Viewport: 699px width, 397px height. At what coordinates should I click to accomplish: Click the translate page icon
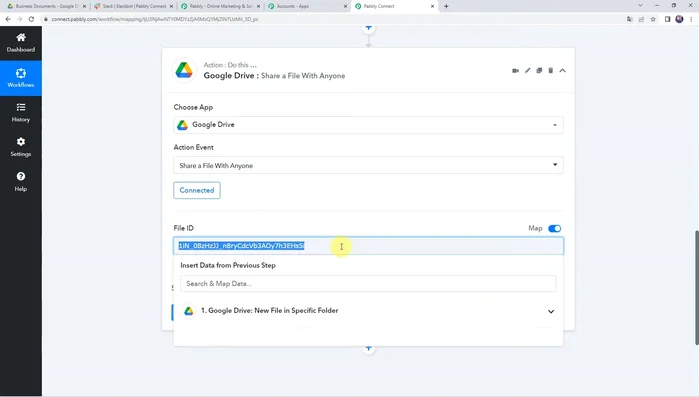629,19
